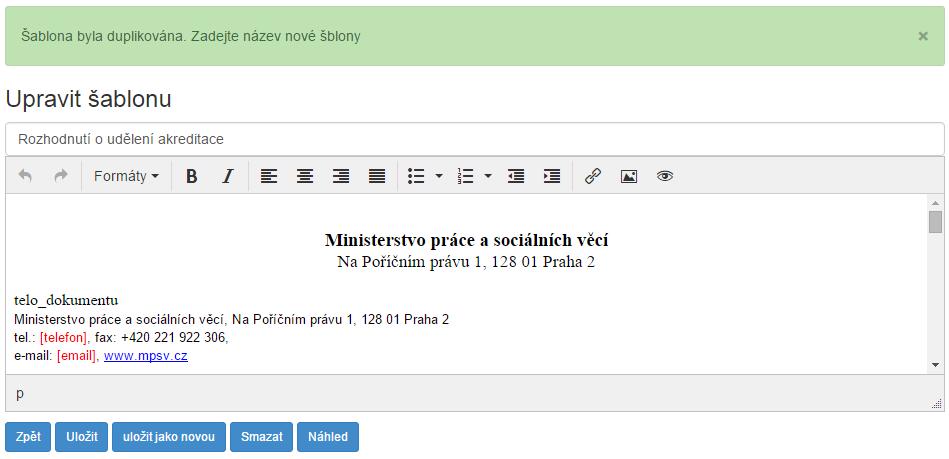Click the red '[email]' placeholder

click(x=76, y=356)
